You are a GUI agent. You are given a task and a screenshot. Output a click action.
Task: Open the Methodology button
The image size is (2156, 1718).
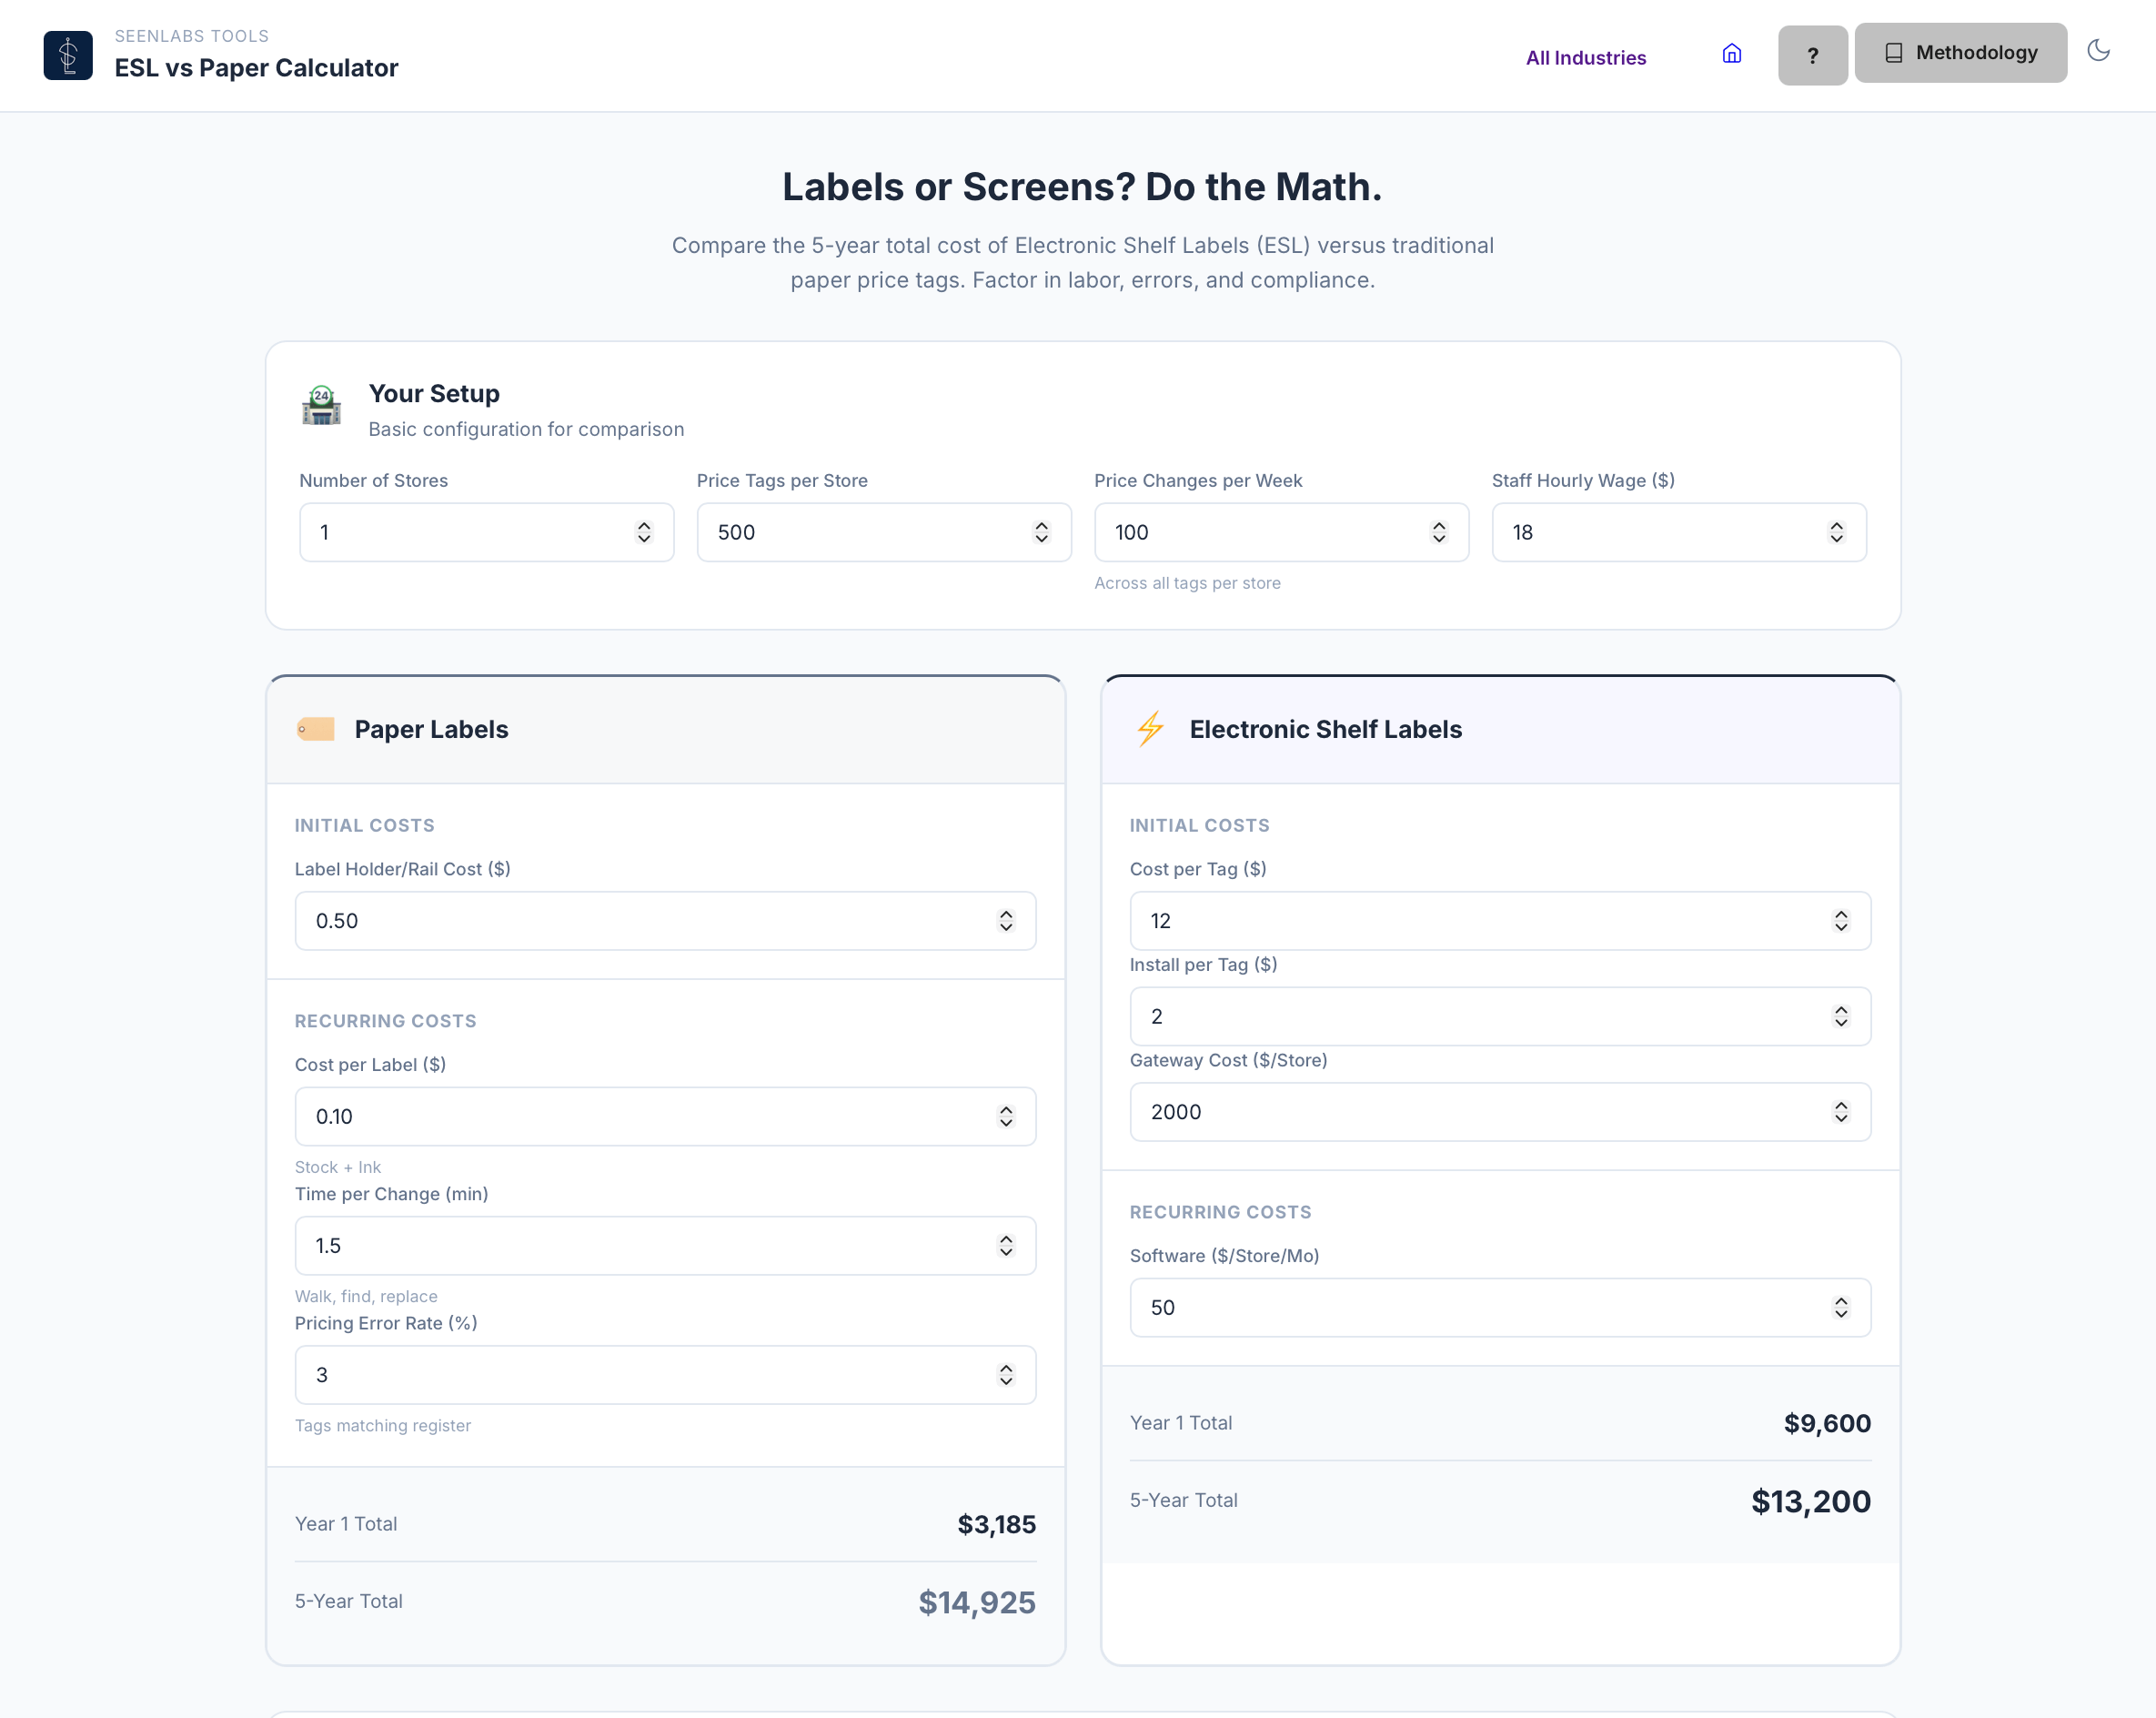[1960, 53]
